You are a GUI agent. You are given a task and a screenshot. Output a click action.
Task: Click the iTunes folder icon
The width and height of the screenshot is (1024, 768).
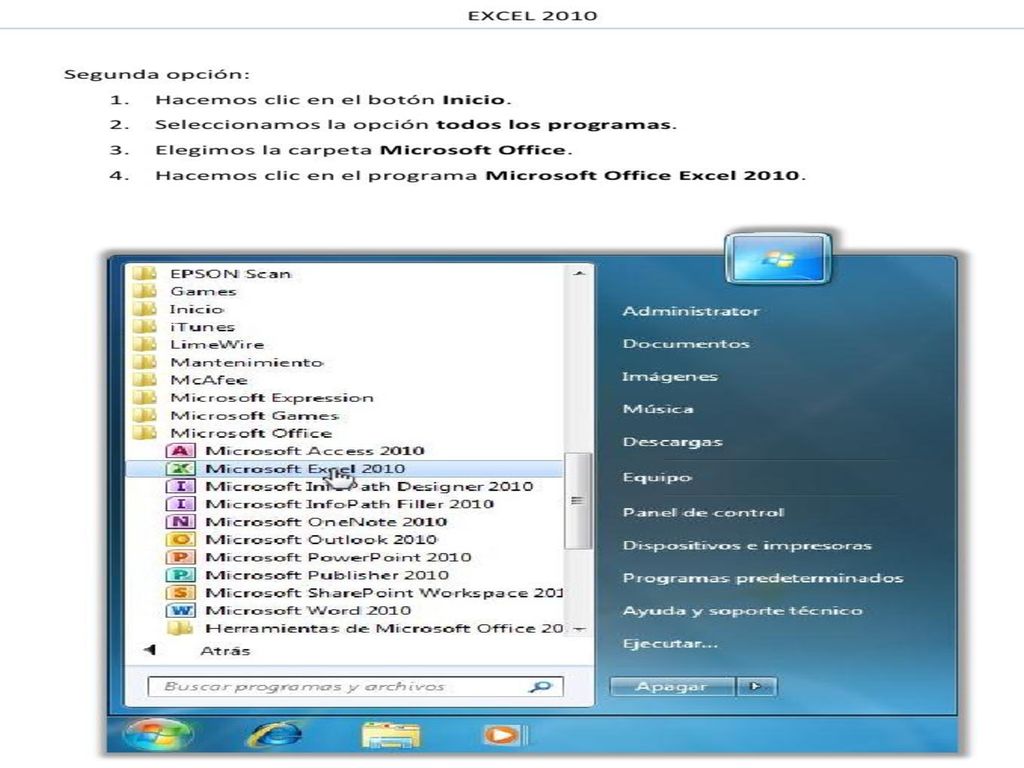click(144, 326)
